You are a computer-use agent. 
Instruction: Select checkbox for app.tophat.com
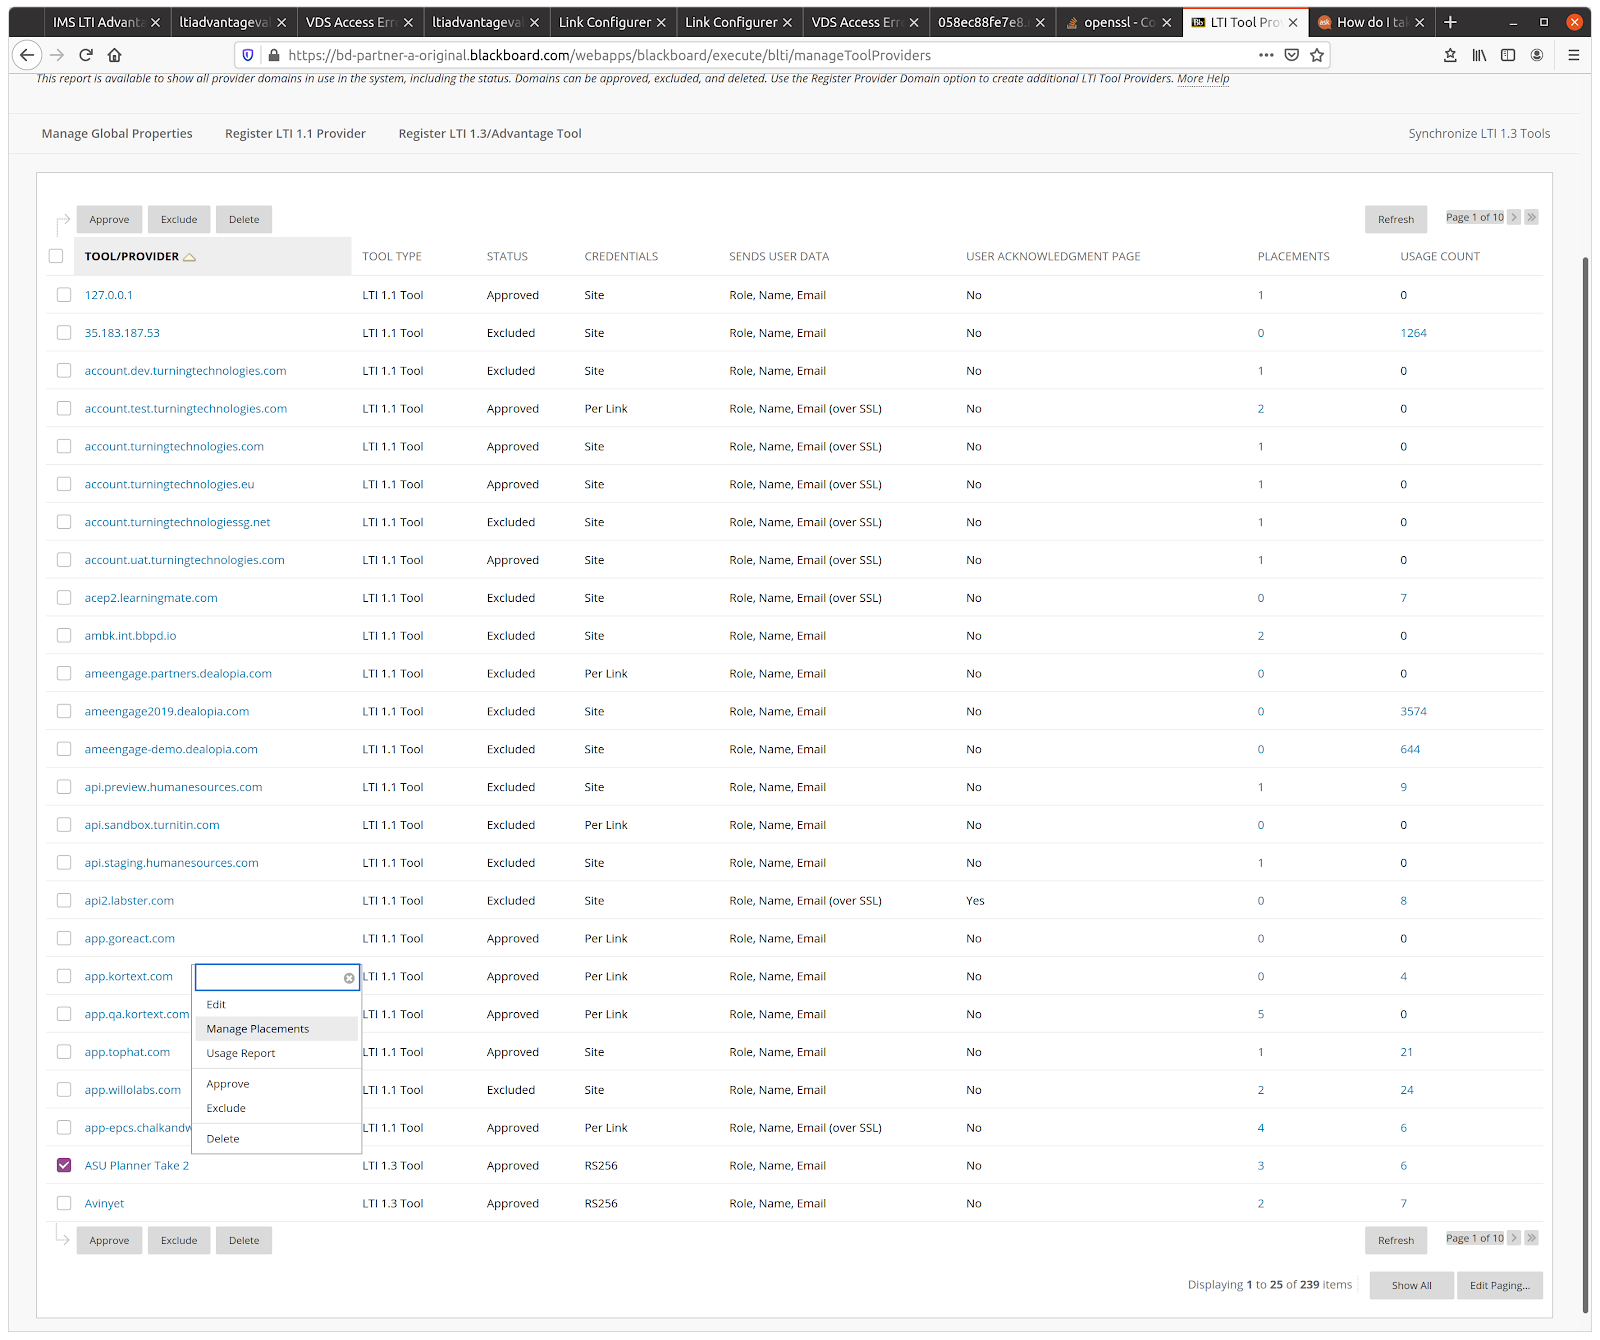(x=64, y=1052)
